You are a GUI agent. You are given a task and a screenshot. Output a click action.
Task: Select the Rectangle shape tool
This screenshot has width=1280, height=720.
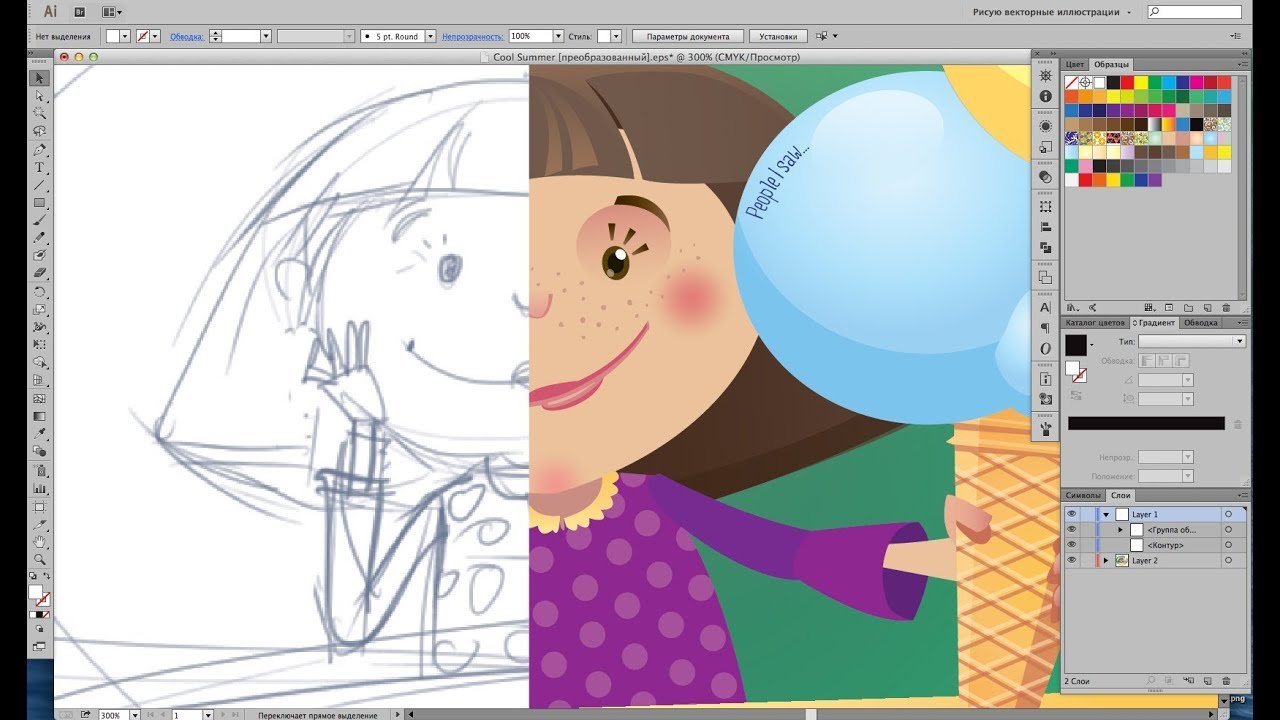40,203
